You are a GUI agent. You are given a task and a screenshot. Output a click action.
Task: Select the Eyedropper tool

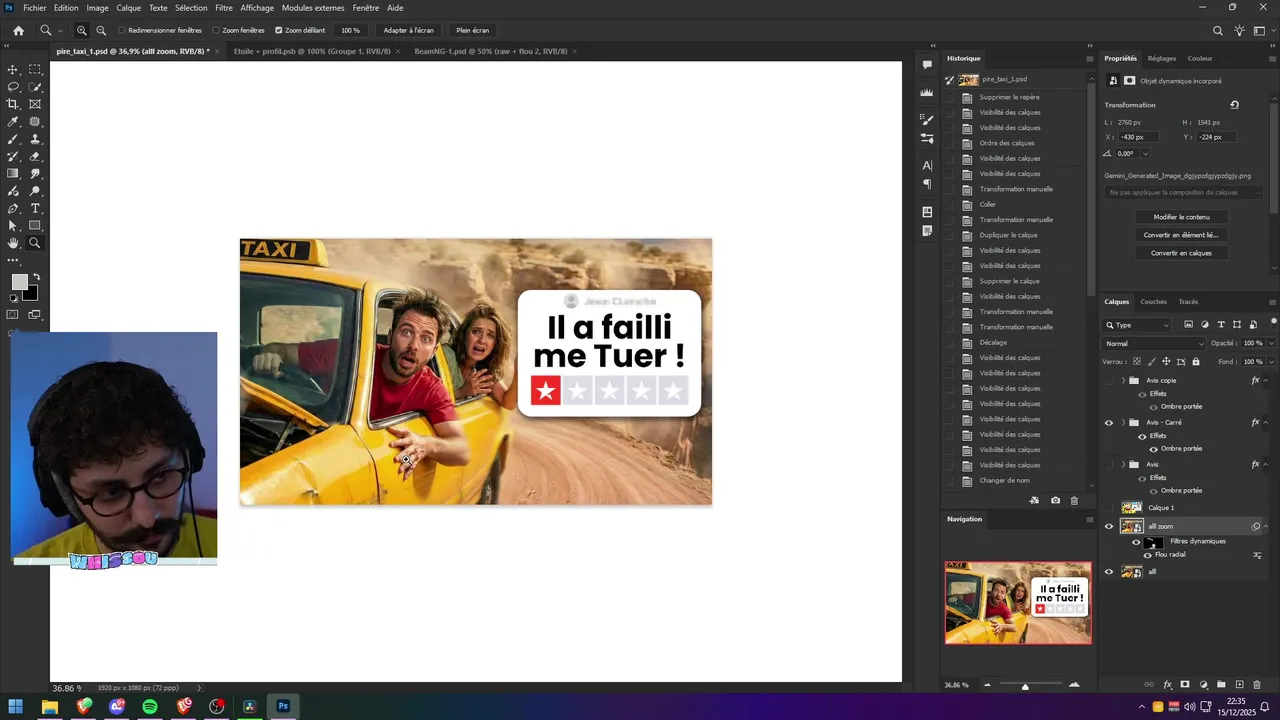tap(13, 122)
